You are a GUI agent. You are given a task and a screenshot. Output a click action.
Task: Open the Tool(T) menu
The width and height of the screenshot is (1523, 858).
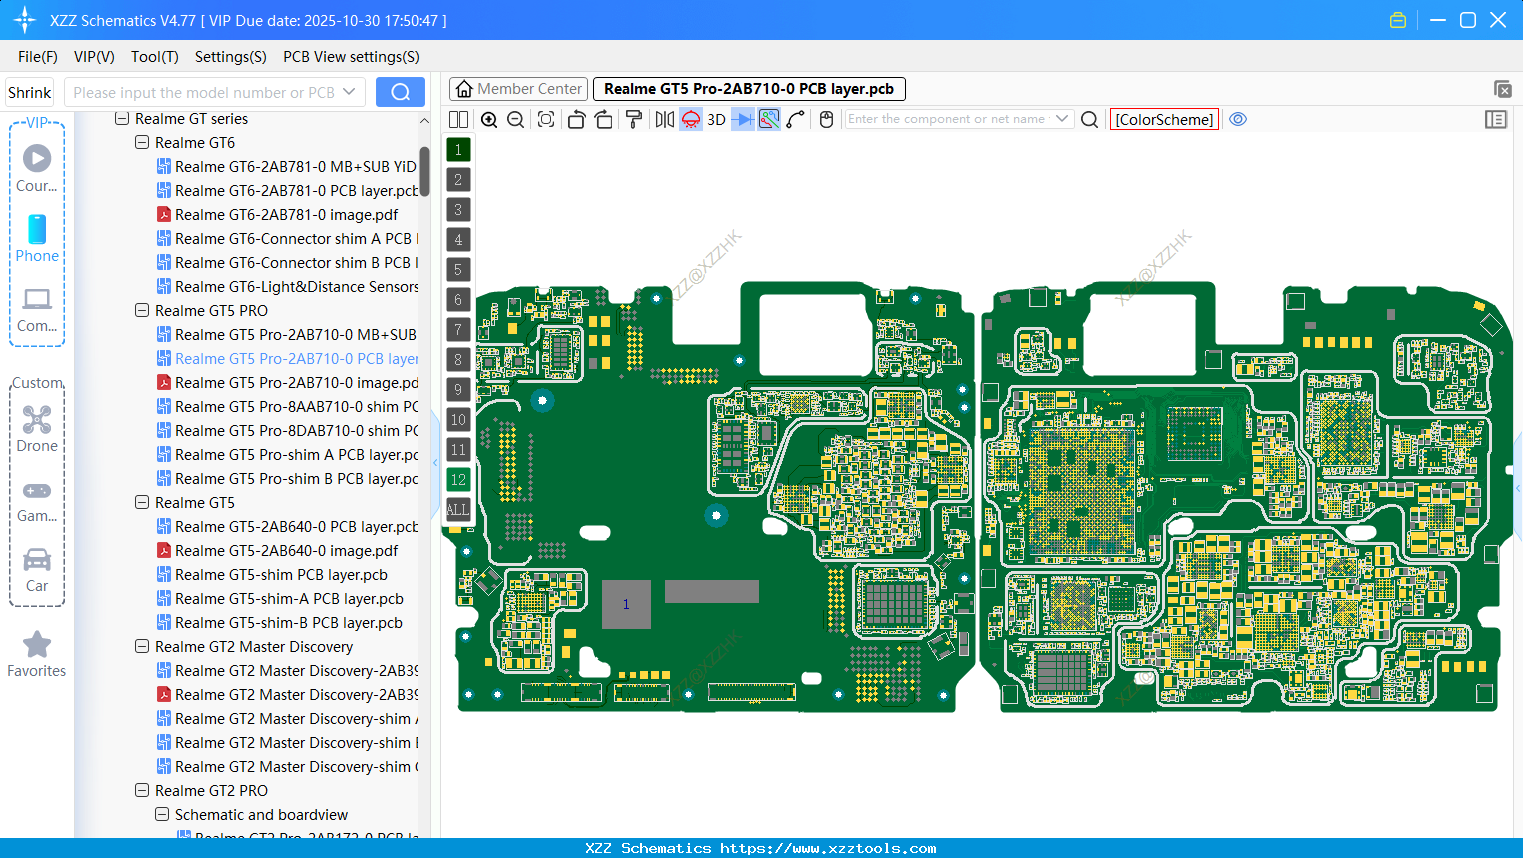[154, 57]
